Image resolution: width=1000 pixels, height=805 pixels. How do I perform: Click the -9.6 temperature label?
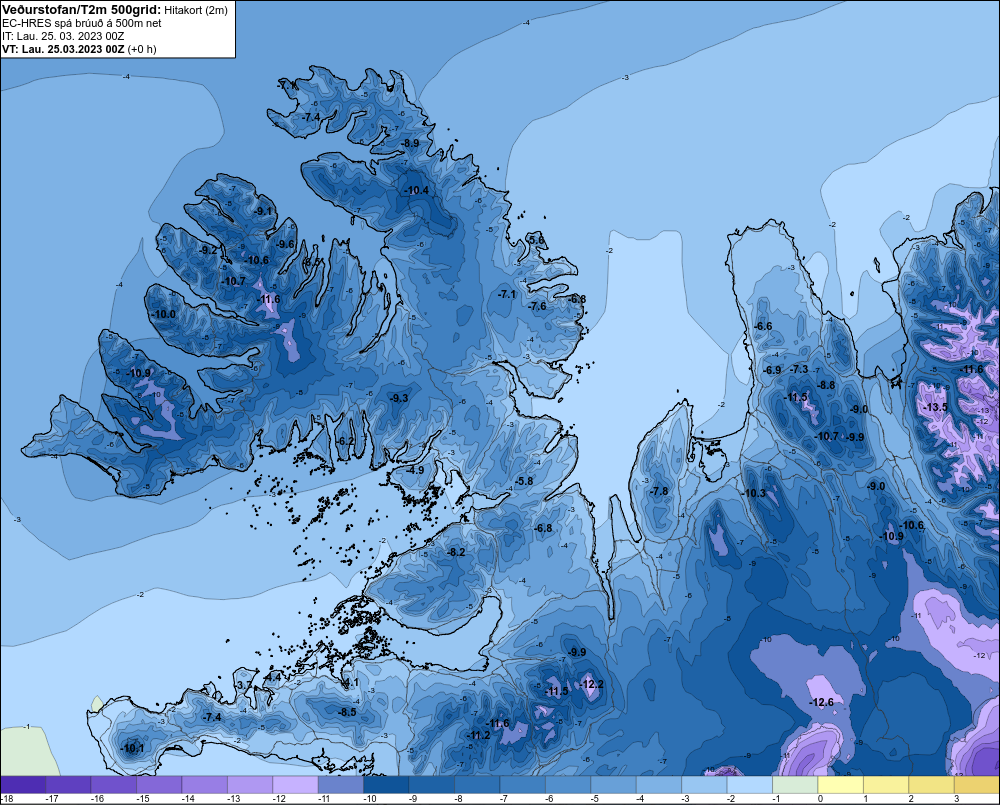point(286,244)
